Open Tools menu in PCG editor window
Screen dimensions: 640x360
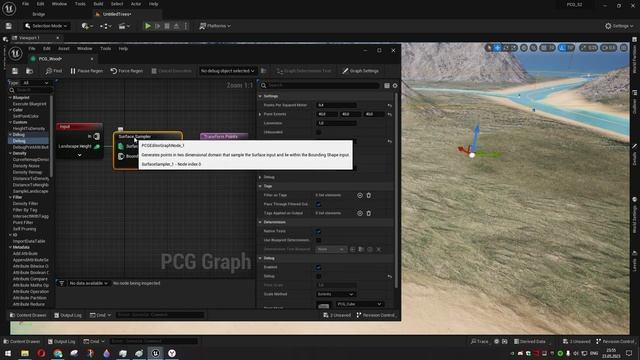point(106,49)
